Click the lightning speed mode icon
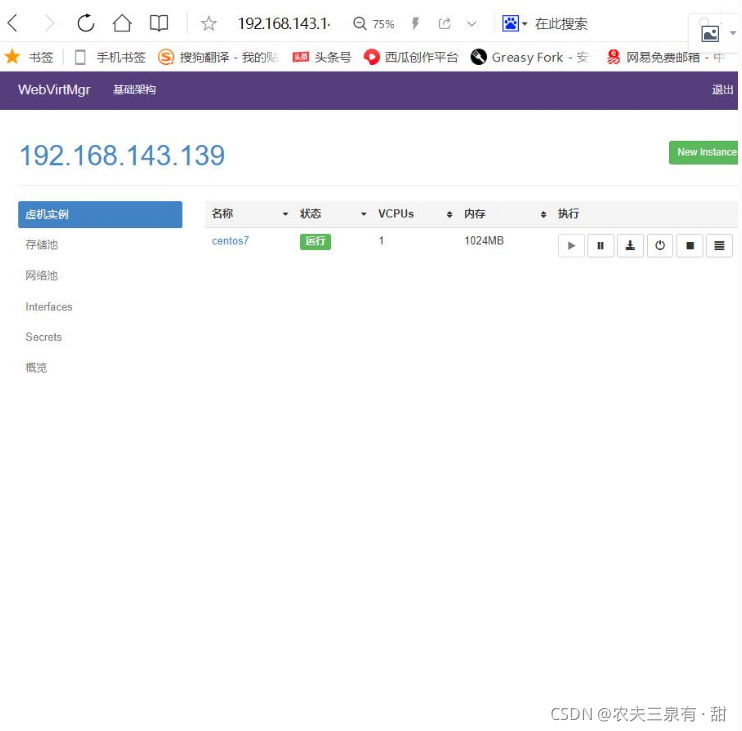 (415, 23)
